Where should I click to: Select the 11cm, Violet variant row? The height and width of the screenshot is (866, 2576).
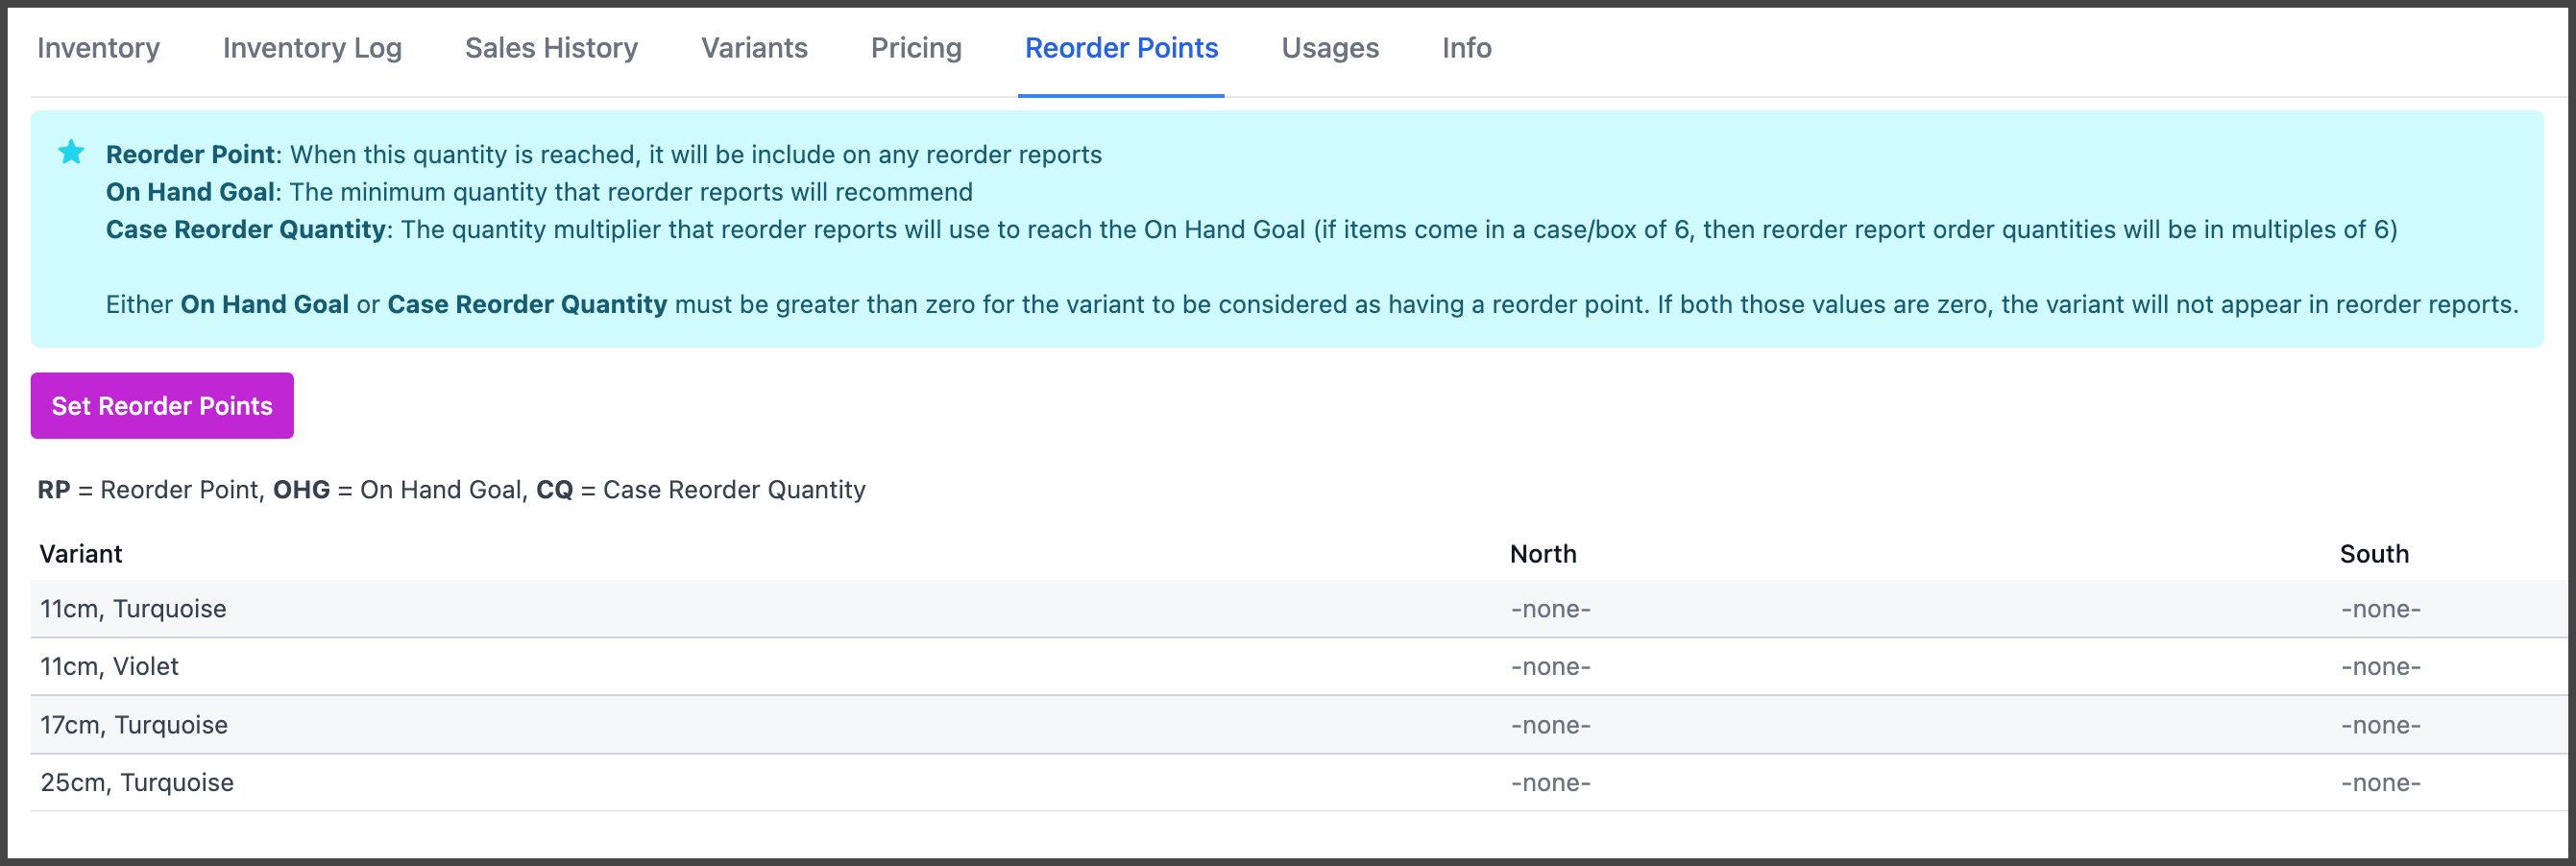(x=1298, y=667)
